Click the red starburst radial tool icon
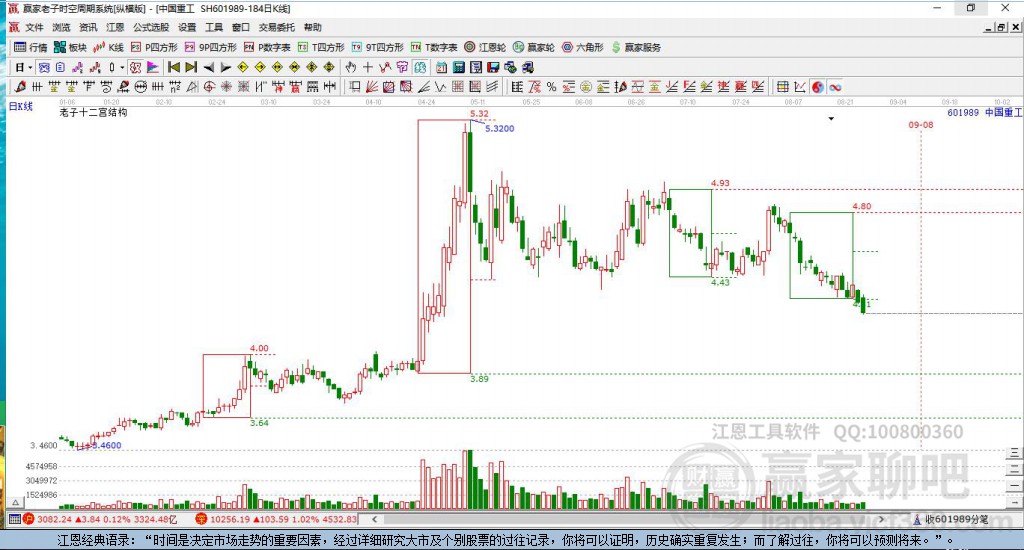This screenshot has width=1024, height=550. click(226, 87)
